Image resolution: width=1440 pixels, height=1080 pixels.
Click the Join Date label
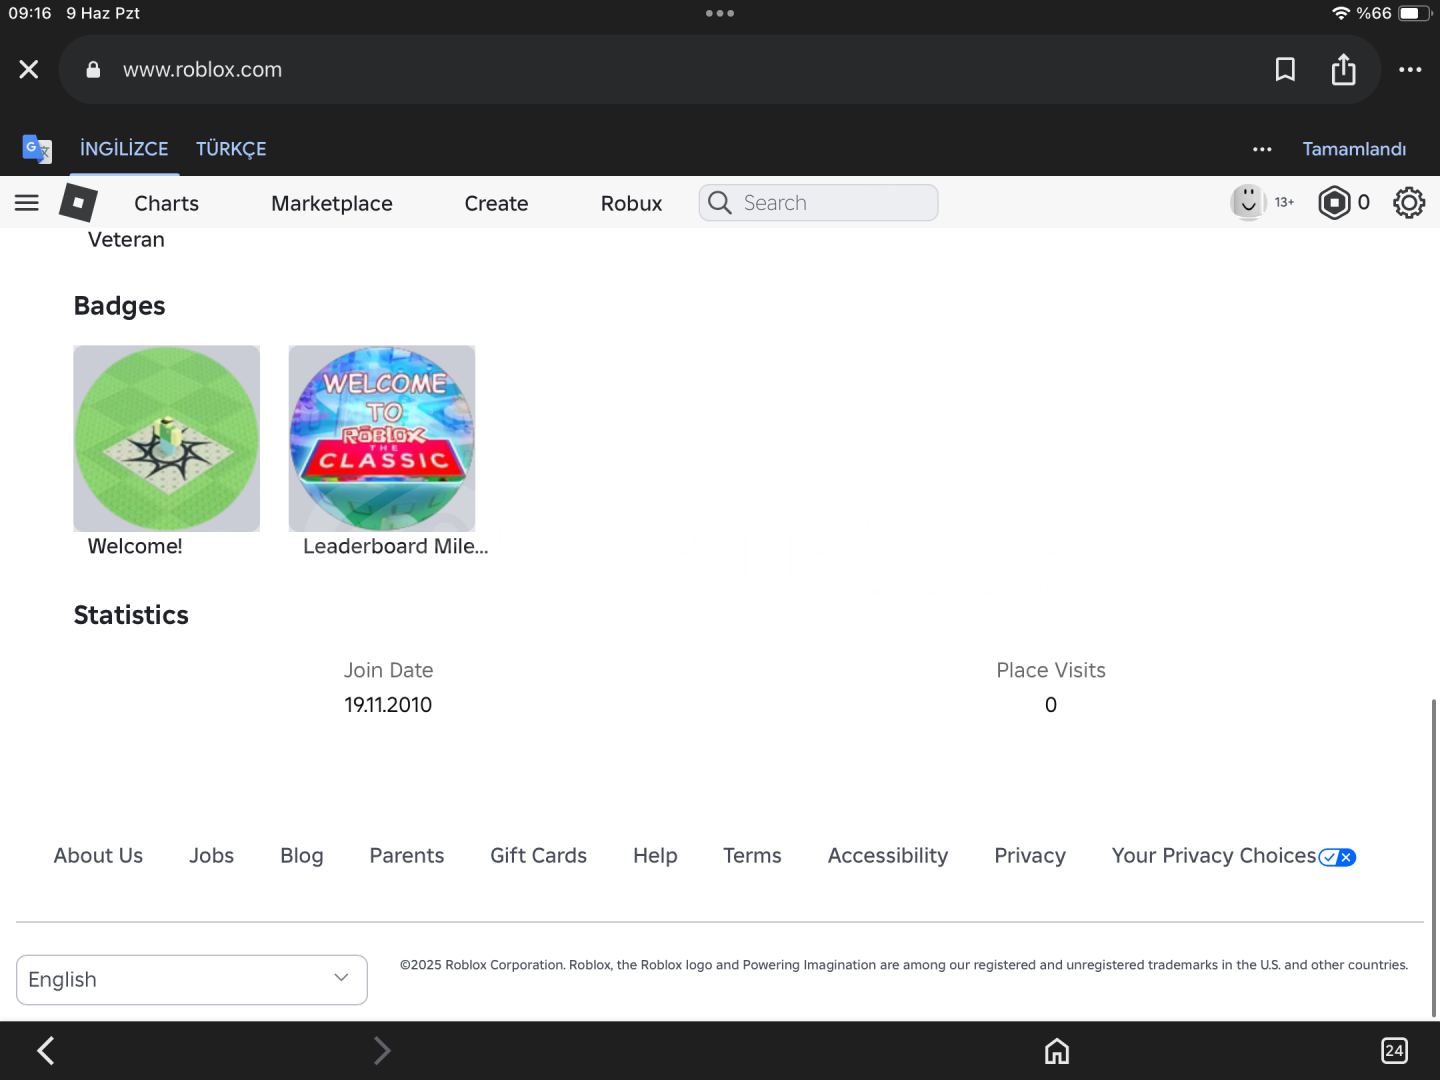pyautogui.click(x=389, y=670)
